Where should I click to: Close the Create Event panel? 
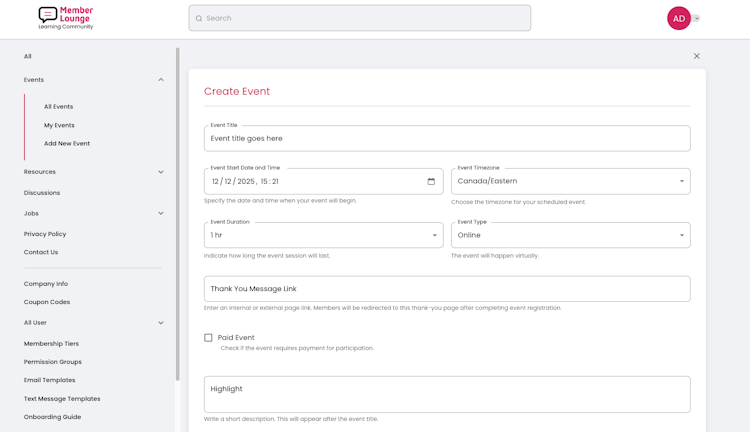pos(697,56)
